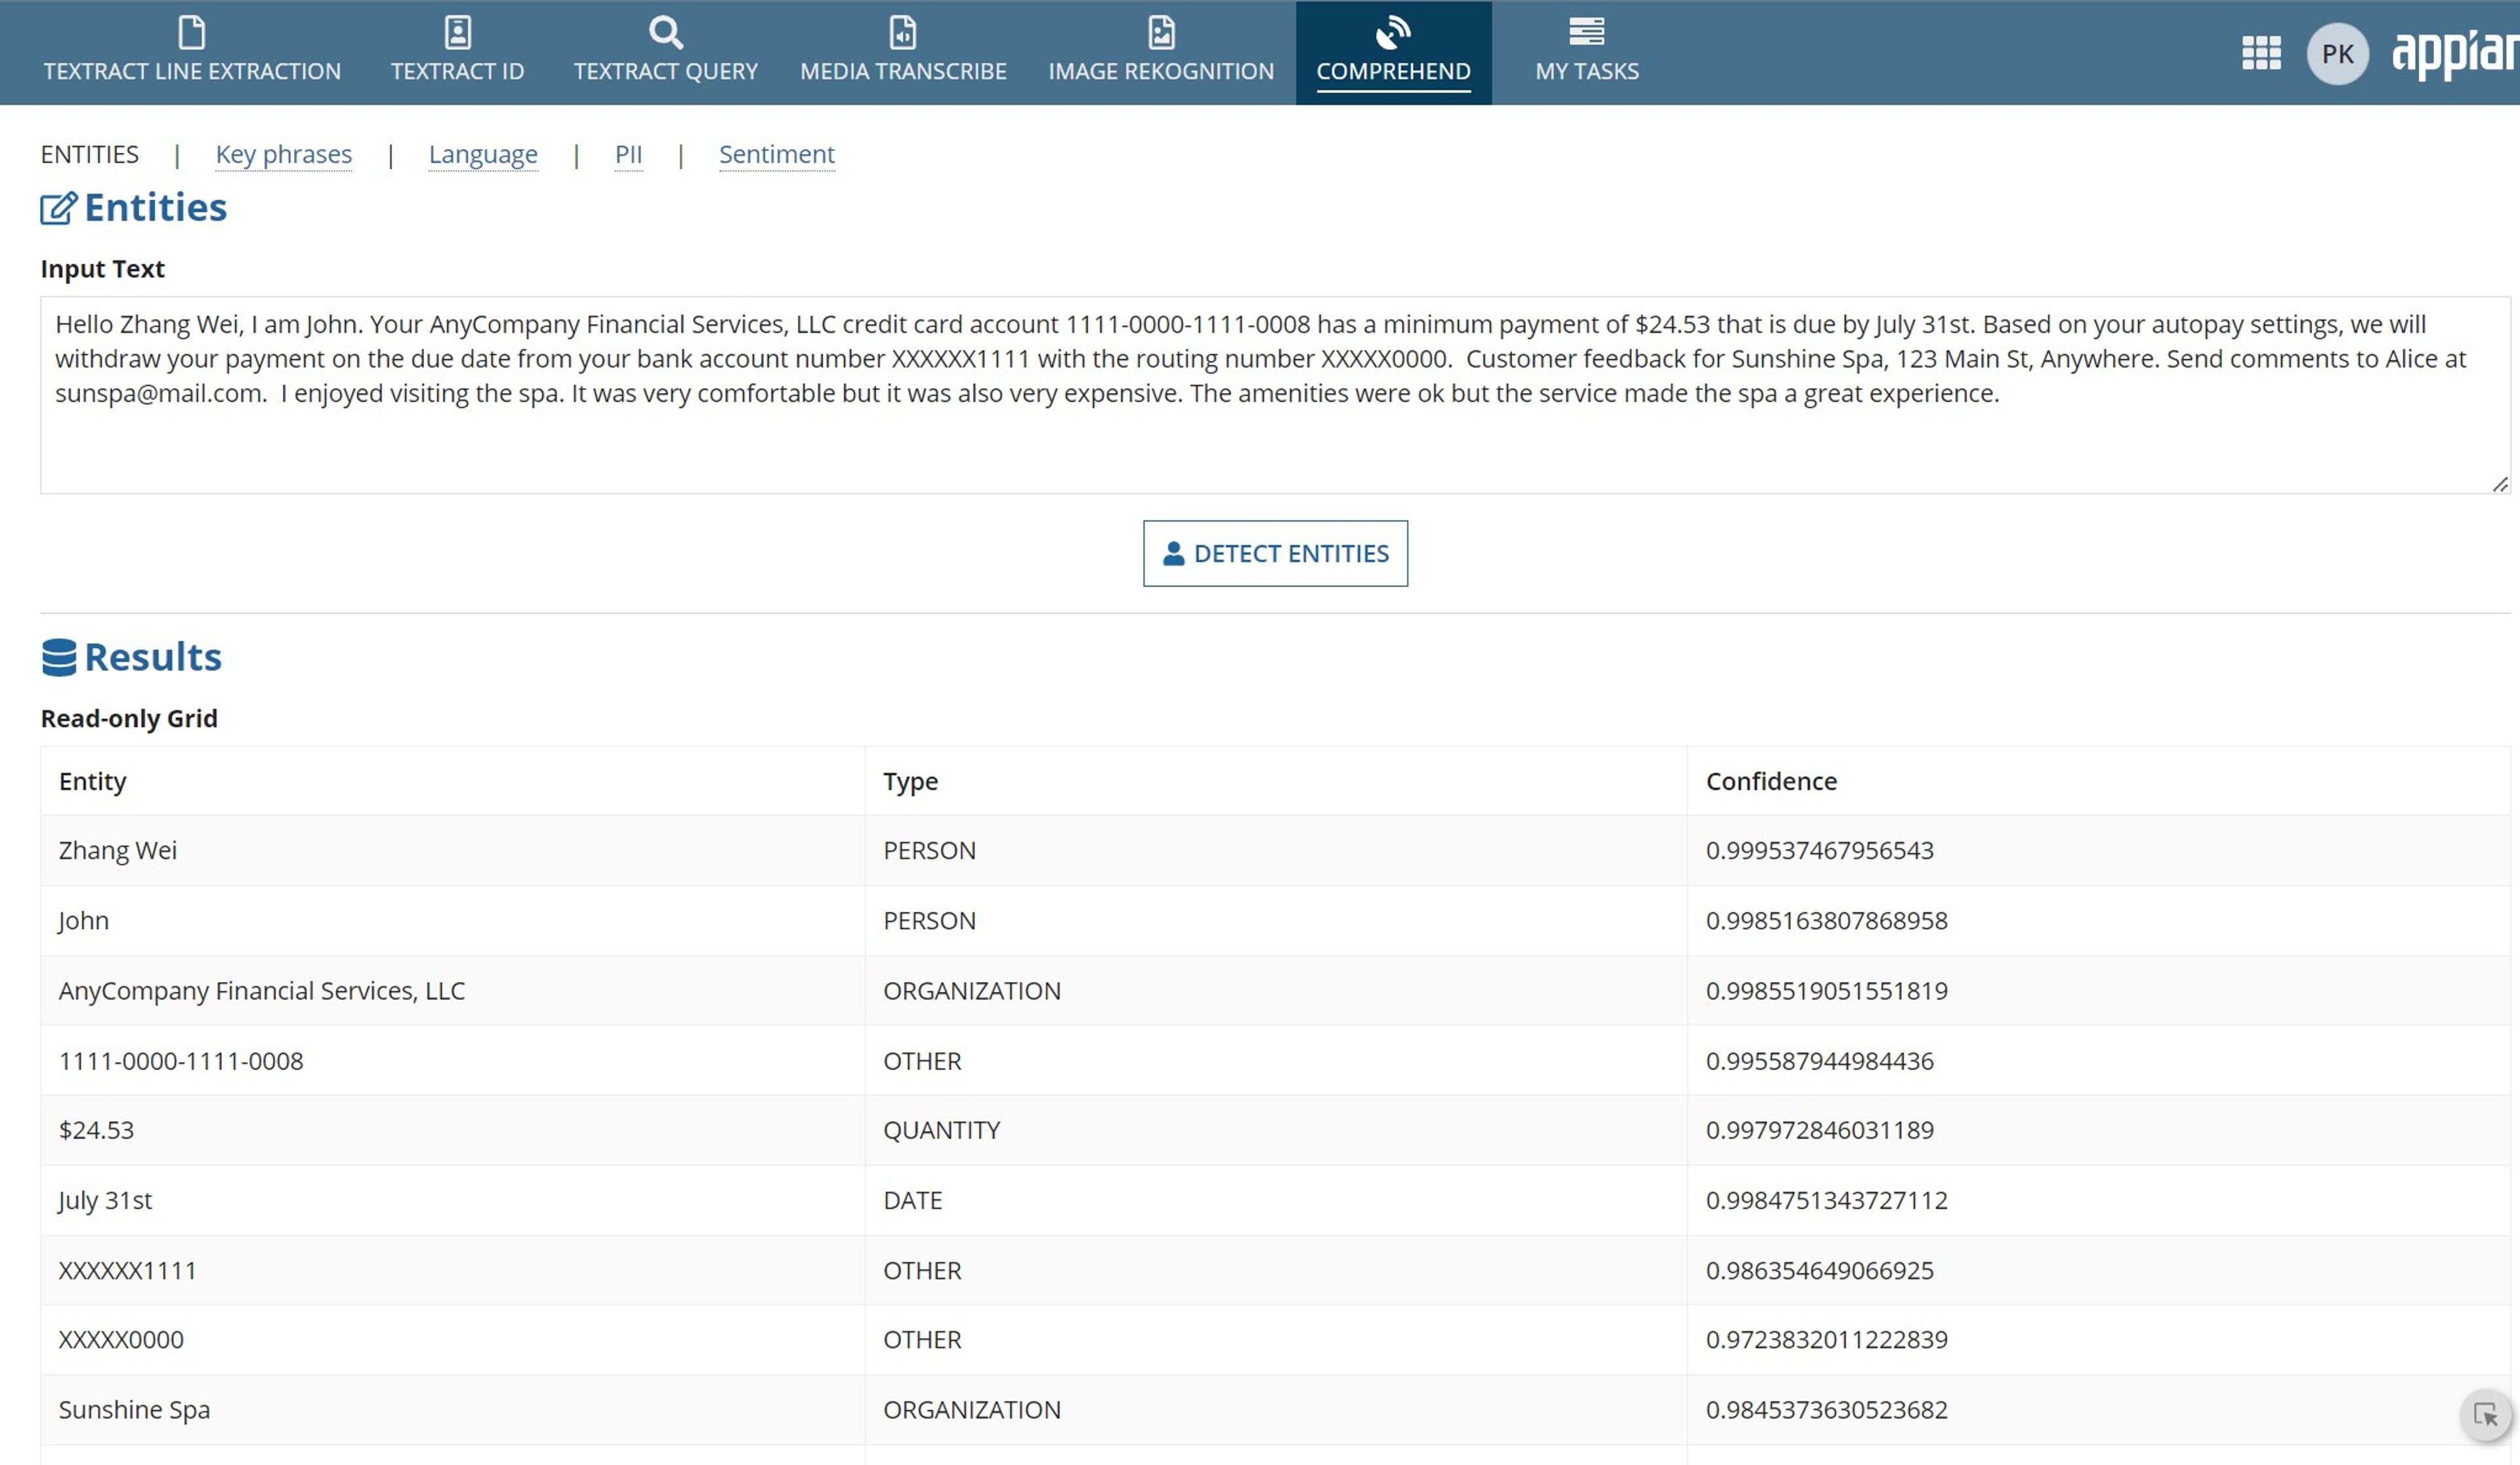Click the database icon beside Results heading
The image size is (2520, 1465).
(59, 657)
